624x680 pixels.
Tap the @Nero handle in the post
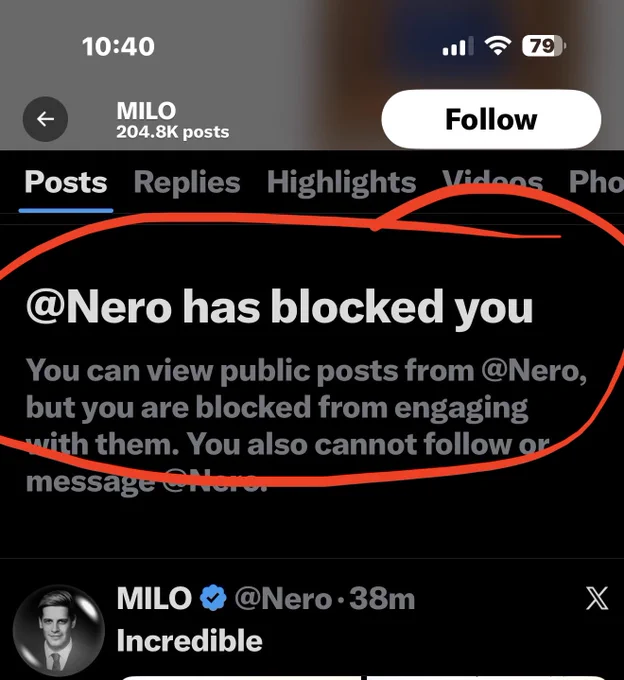(x=283, y=598)
